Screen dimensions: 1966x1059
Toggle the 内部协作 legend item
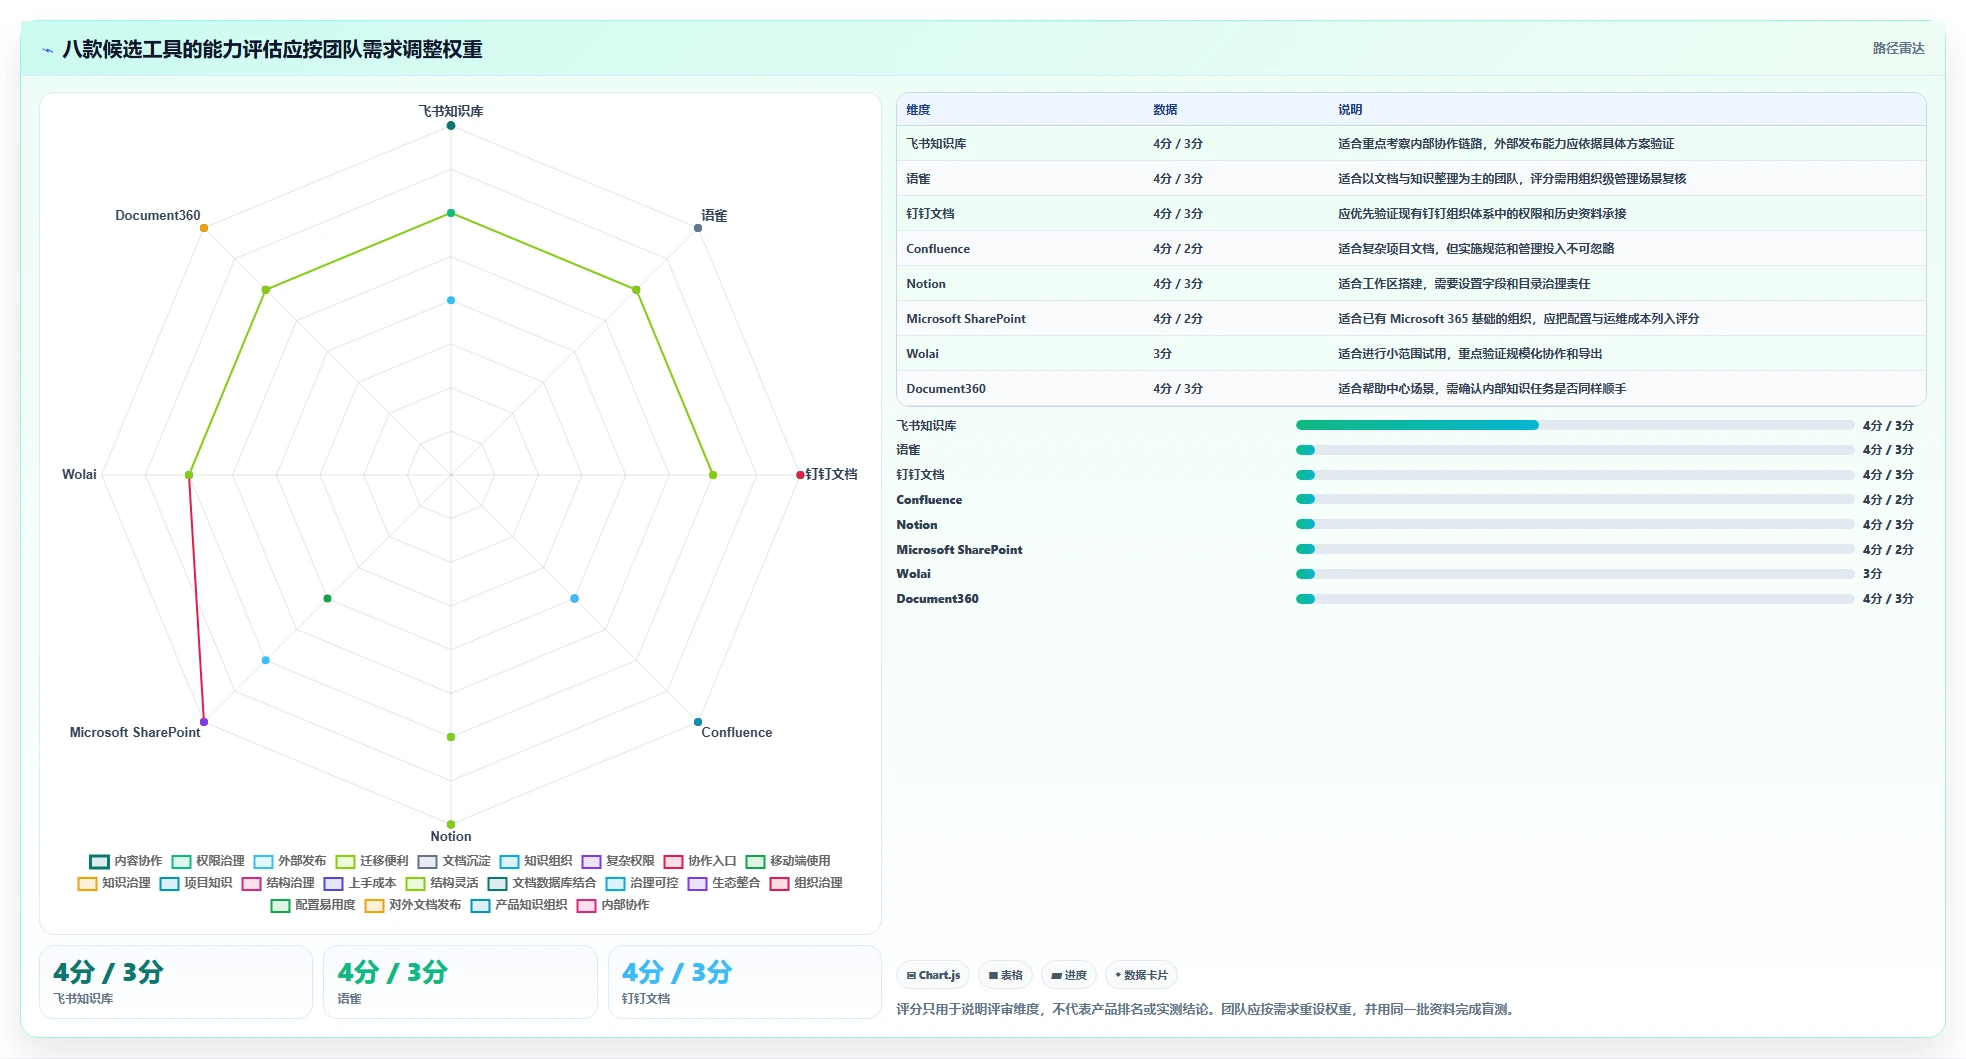click(613, 905)
